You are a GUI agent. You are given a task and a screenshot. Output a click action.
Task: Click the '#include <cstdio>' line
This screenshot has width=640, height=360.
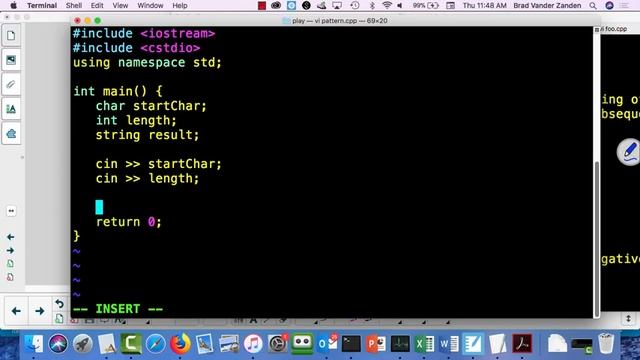136,48
